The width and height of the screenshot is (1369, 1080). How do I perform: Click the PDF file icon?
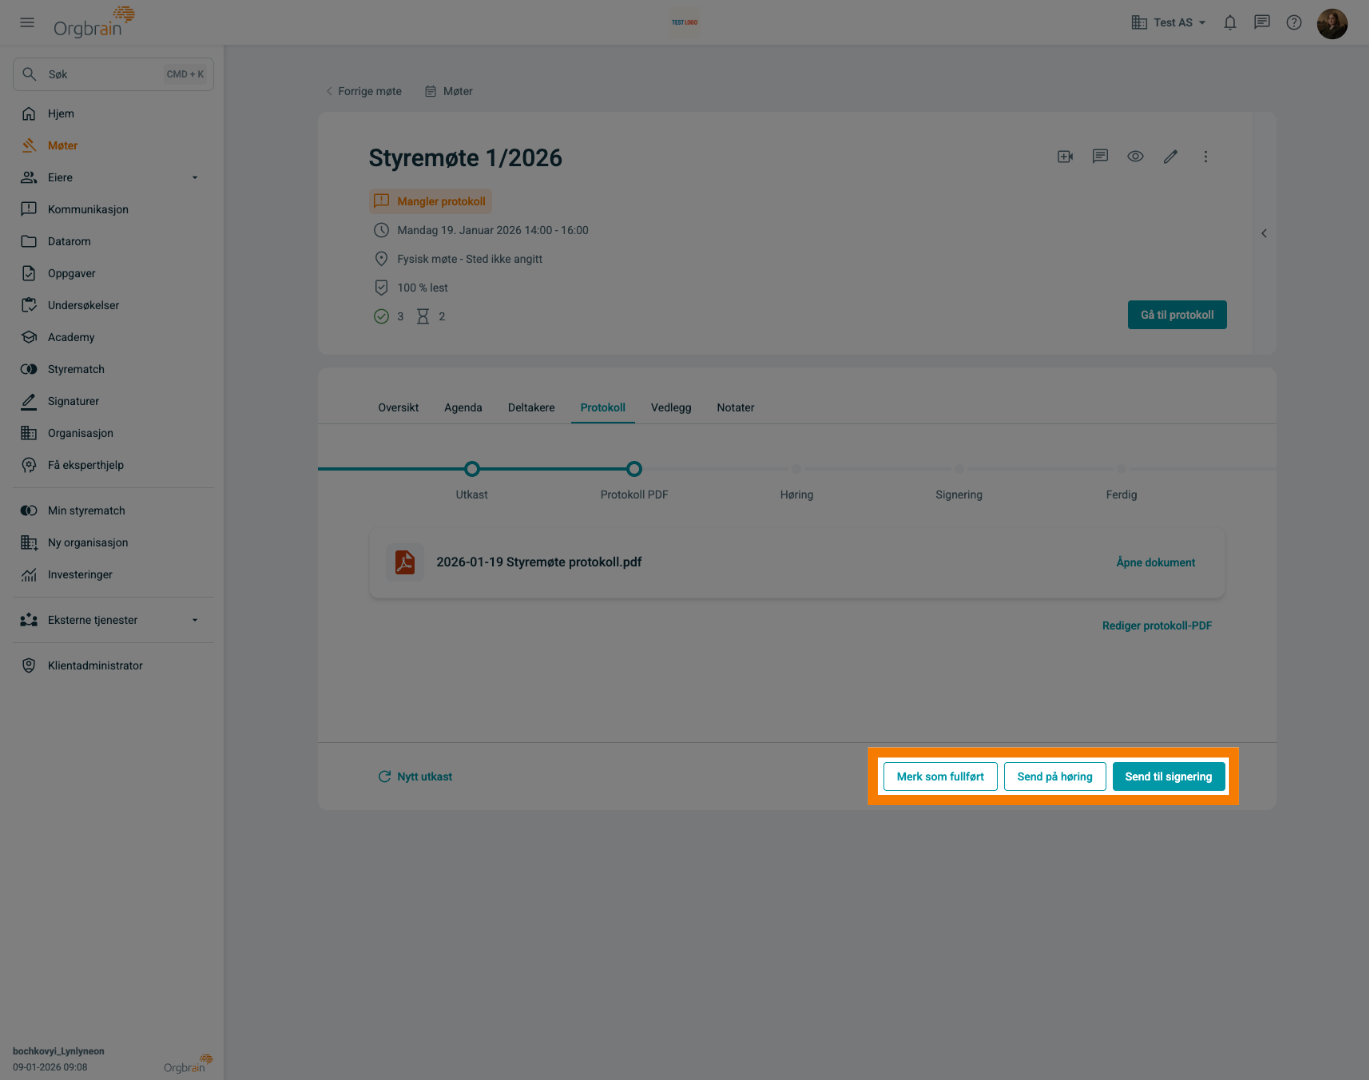click(405, 563)
